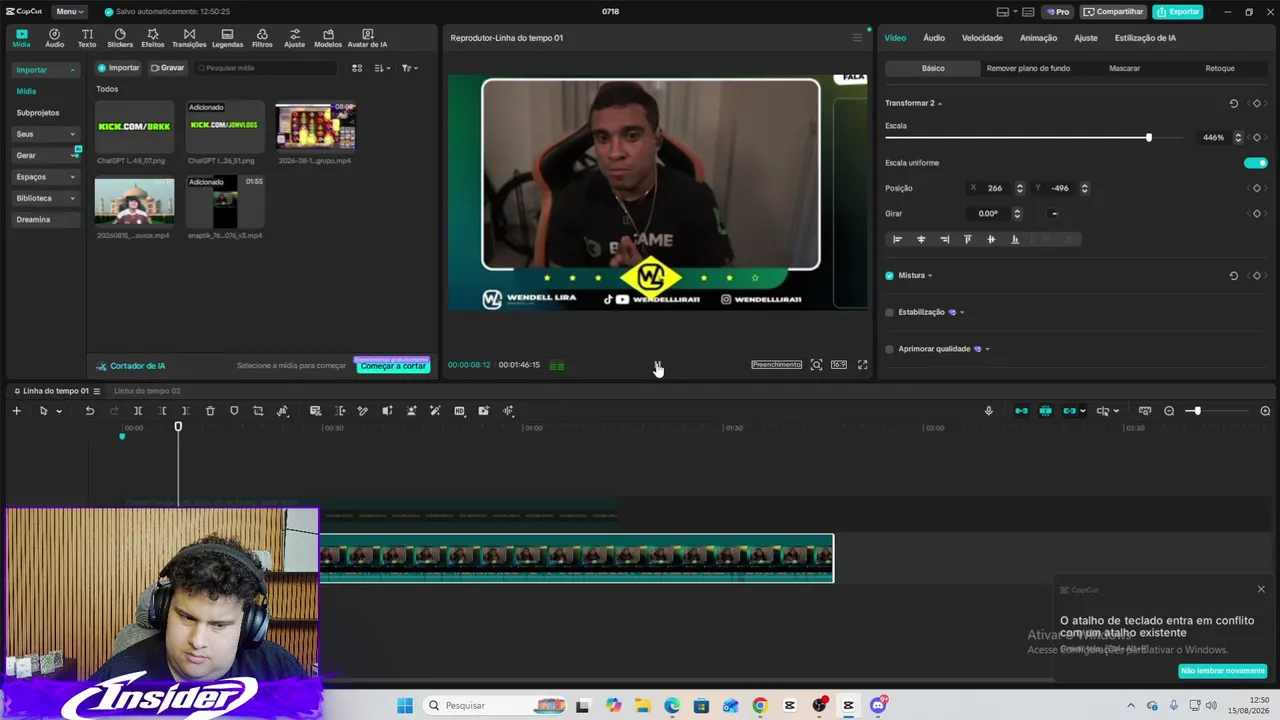Screen dimensions: 1280x720
Task: Collapse the Importar section
Action: [45, 70]
